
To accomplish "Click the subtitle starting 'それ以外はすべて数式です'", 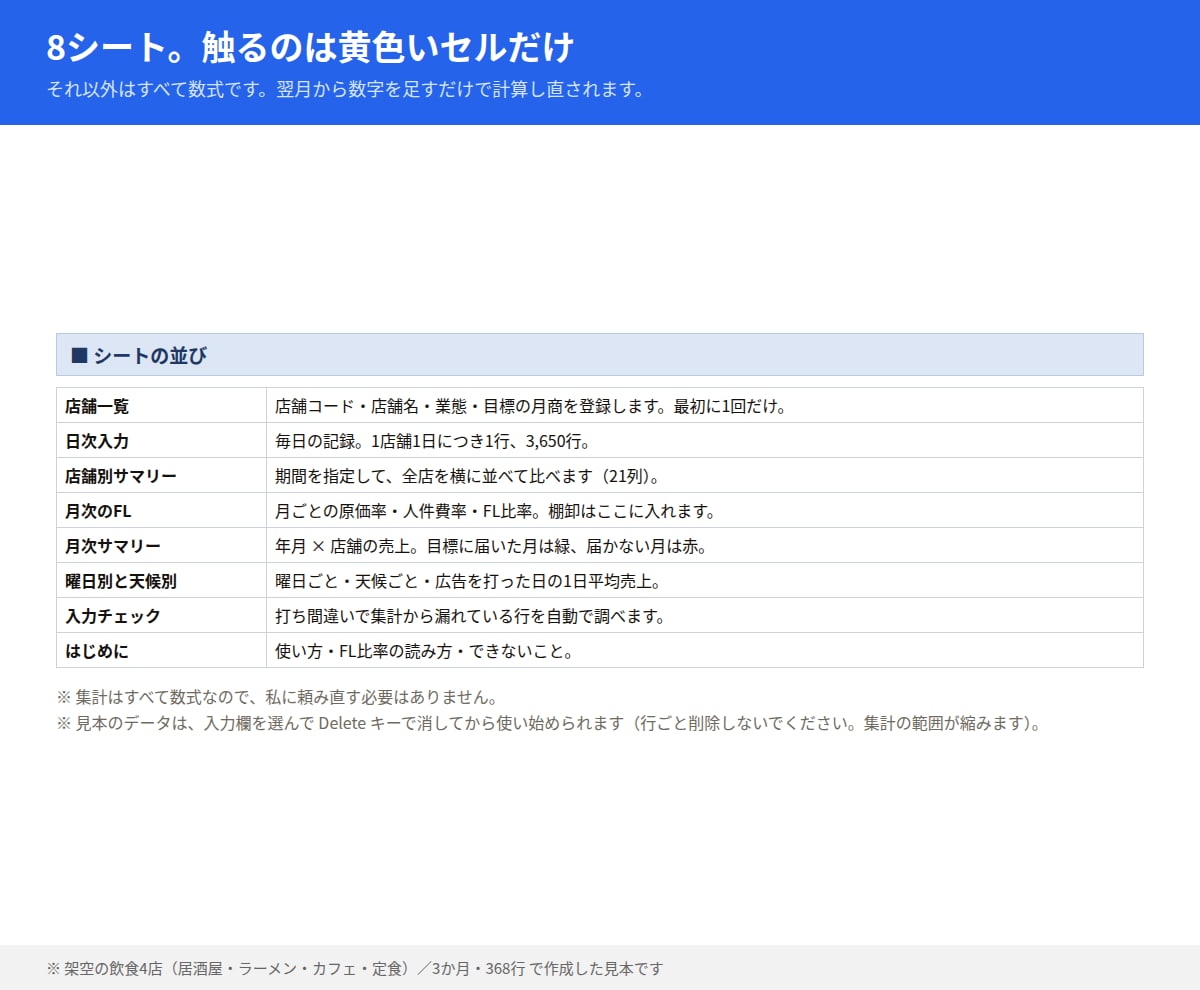I will [345, 89].
